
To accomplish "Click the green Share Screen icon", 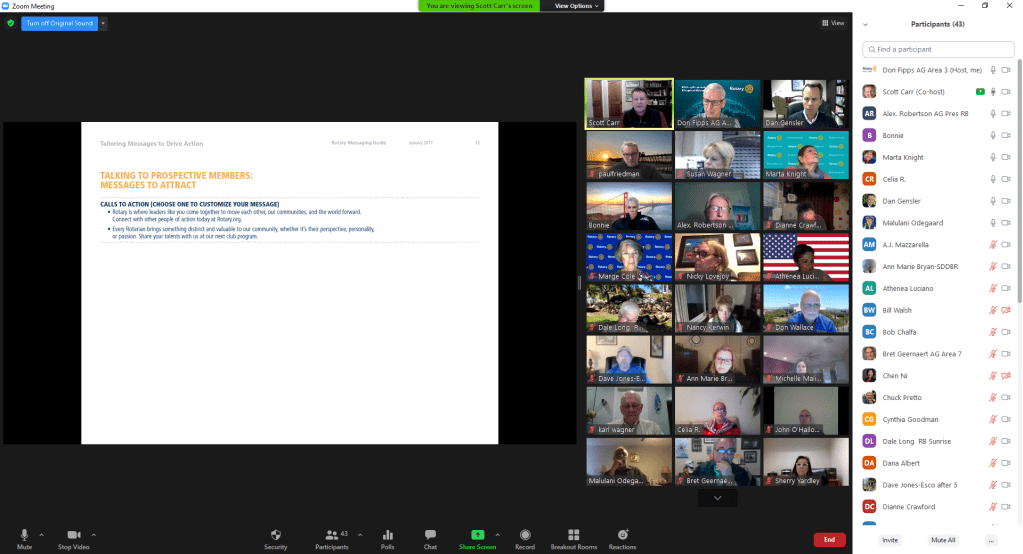I will 477,535.
